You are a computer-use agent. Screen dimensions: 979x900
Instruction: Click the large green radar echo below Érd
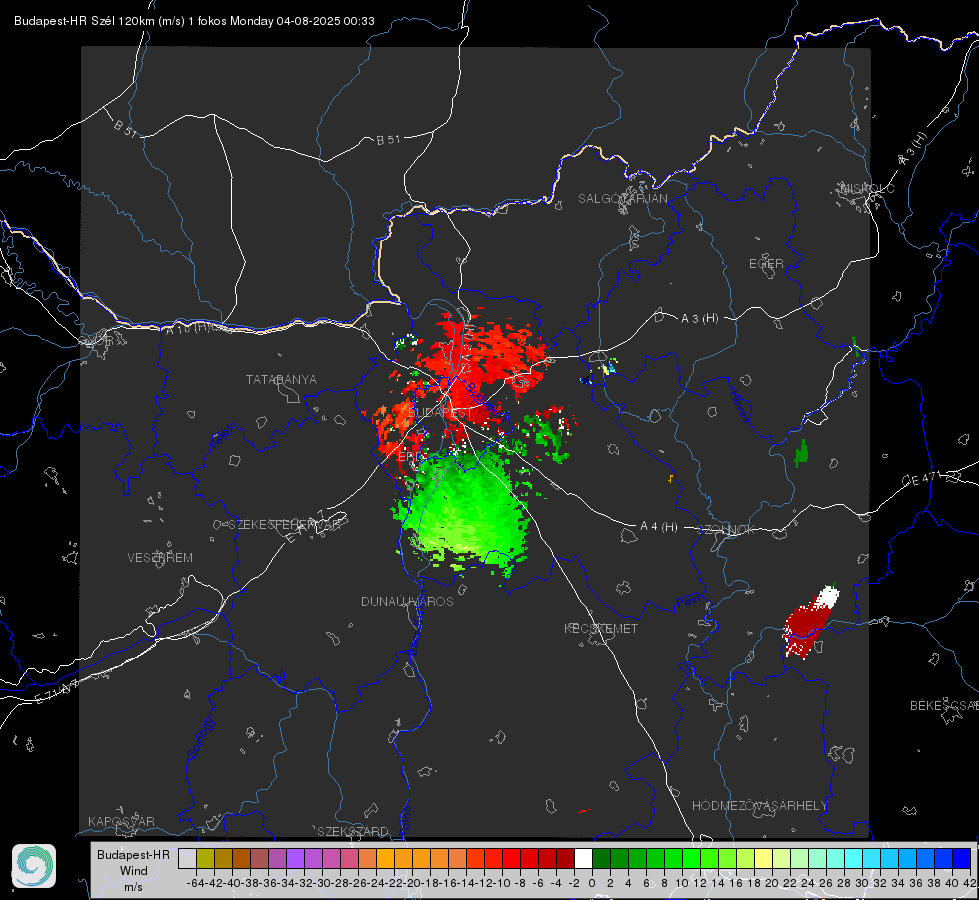coord(465,509)
